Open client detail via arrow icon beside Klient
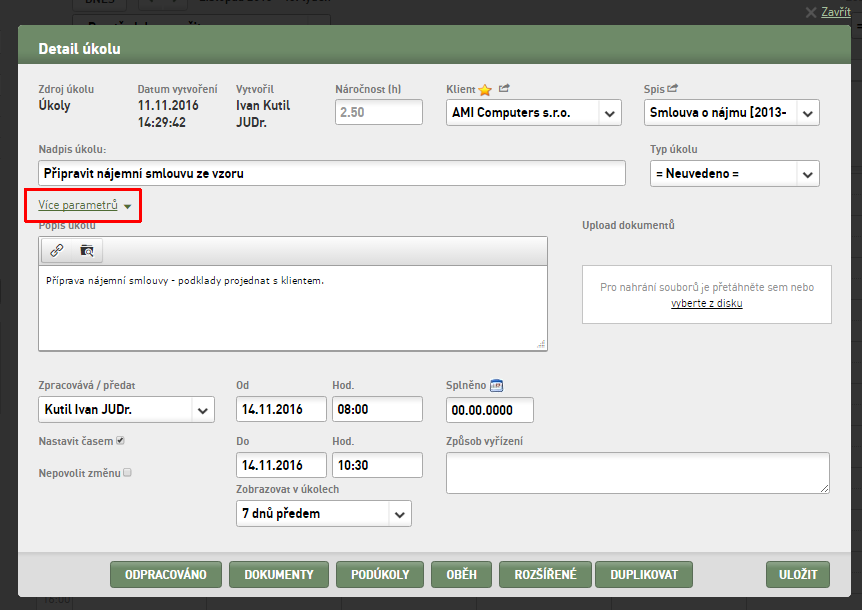 [504, 88]
